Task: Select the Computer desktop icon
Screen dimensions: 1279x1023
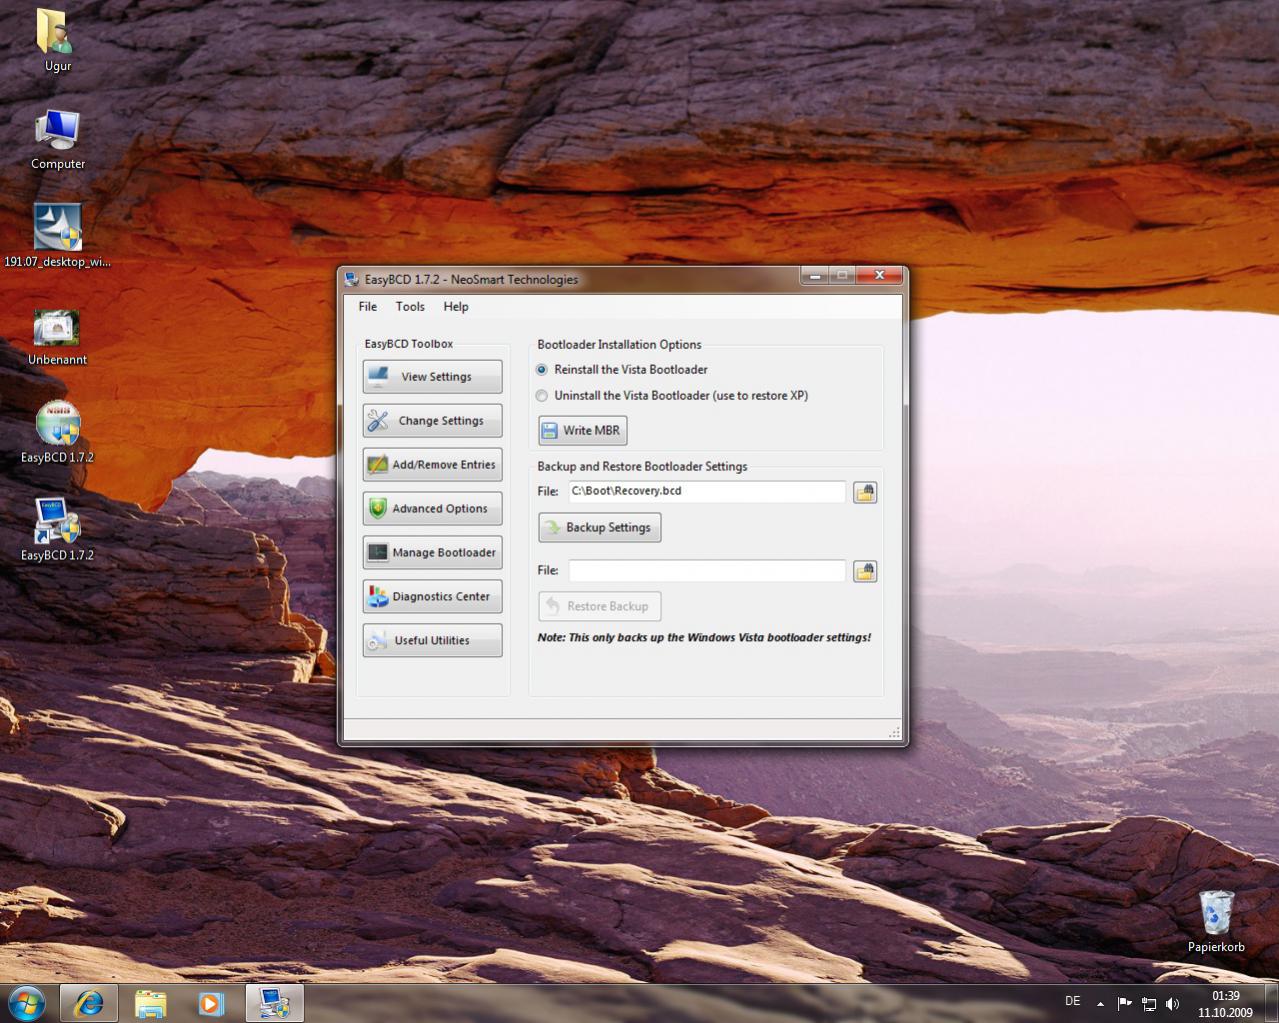Action: [x=58, y=140]
